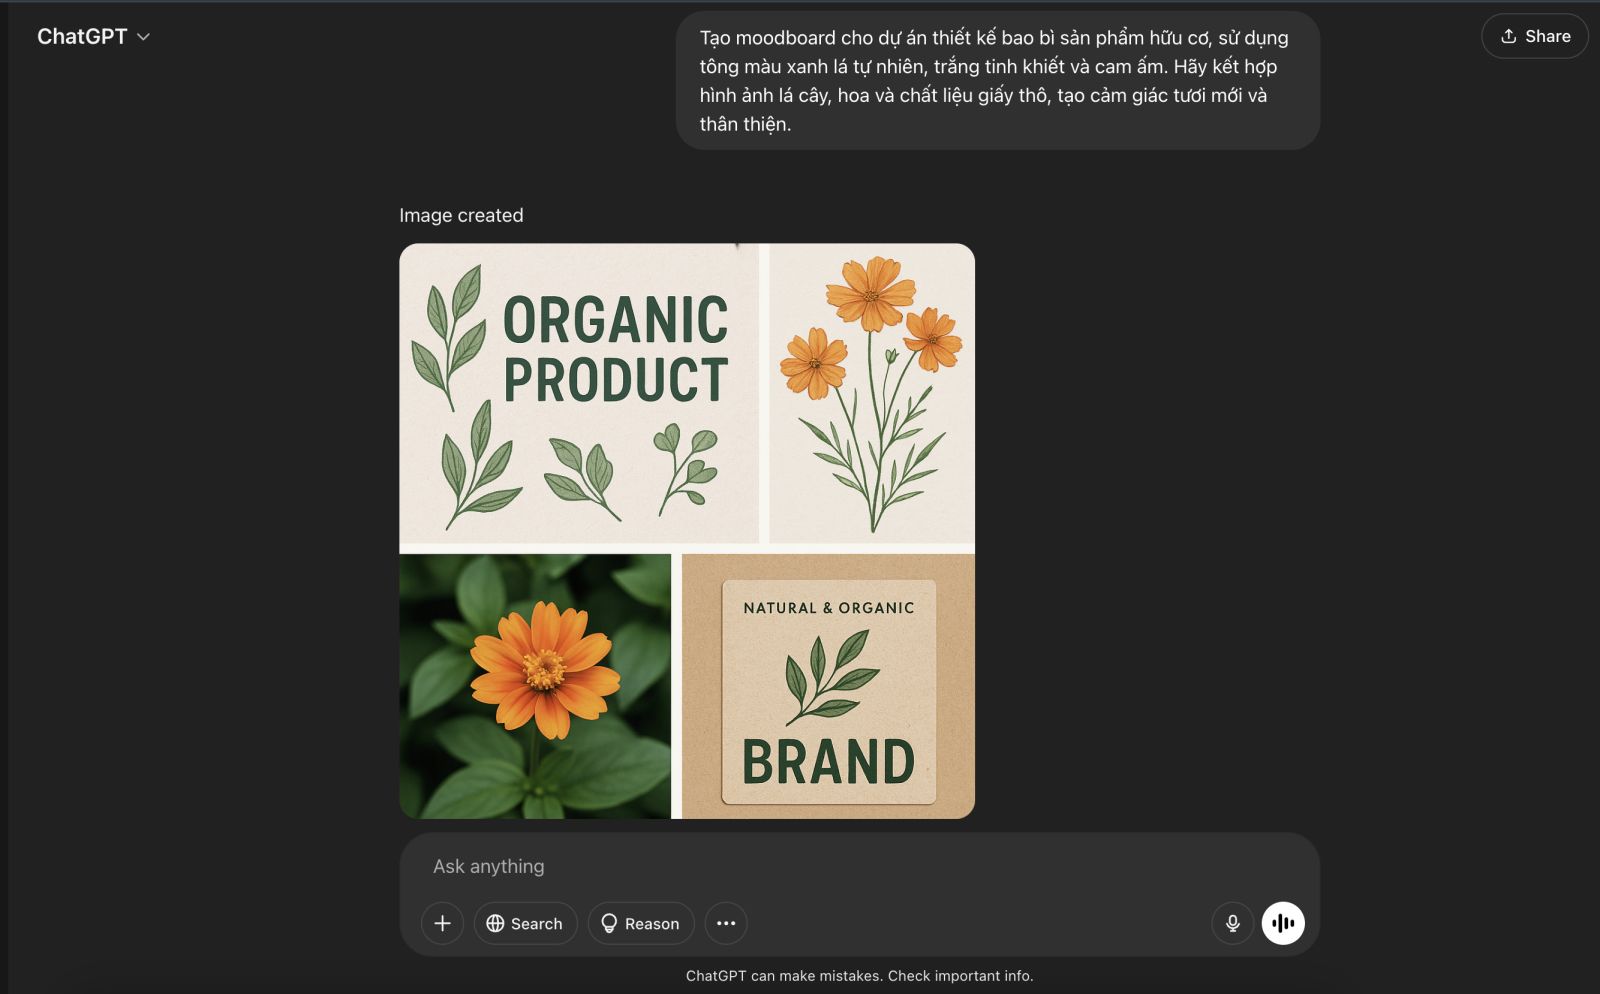
Task: Click the illustrated orange cosmos flowers panel
Action: click(872, 394)
